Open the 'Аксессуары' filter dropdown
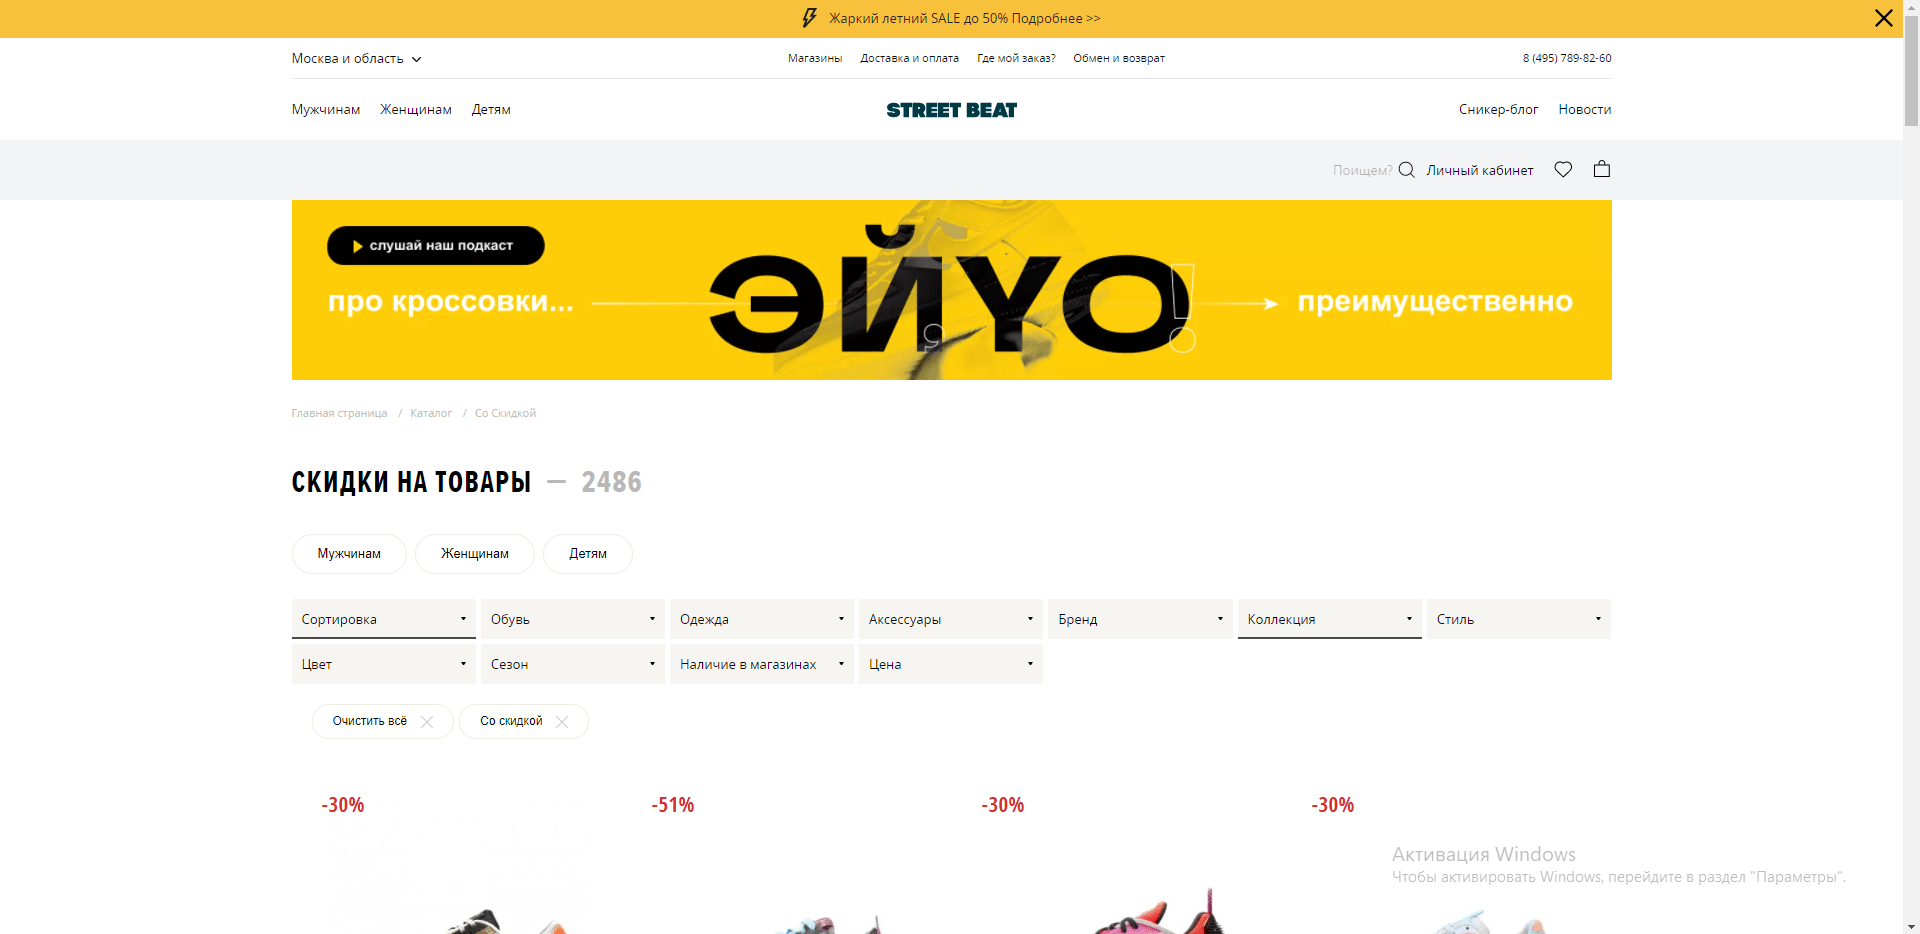The width and height of the screenshot is (1920, 934). coord(951,619)
